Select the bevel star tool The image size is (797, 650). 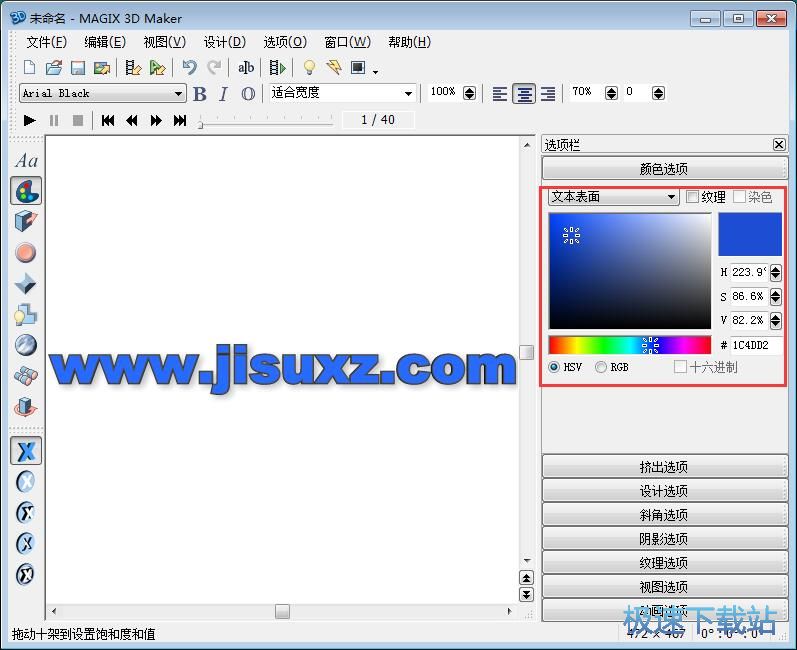point(25,284)
